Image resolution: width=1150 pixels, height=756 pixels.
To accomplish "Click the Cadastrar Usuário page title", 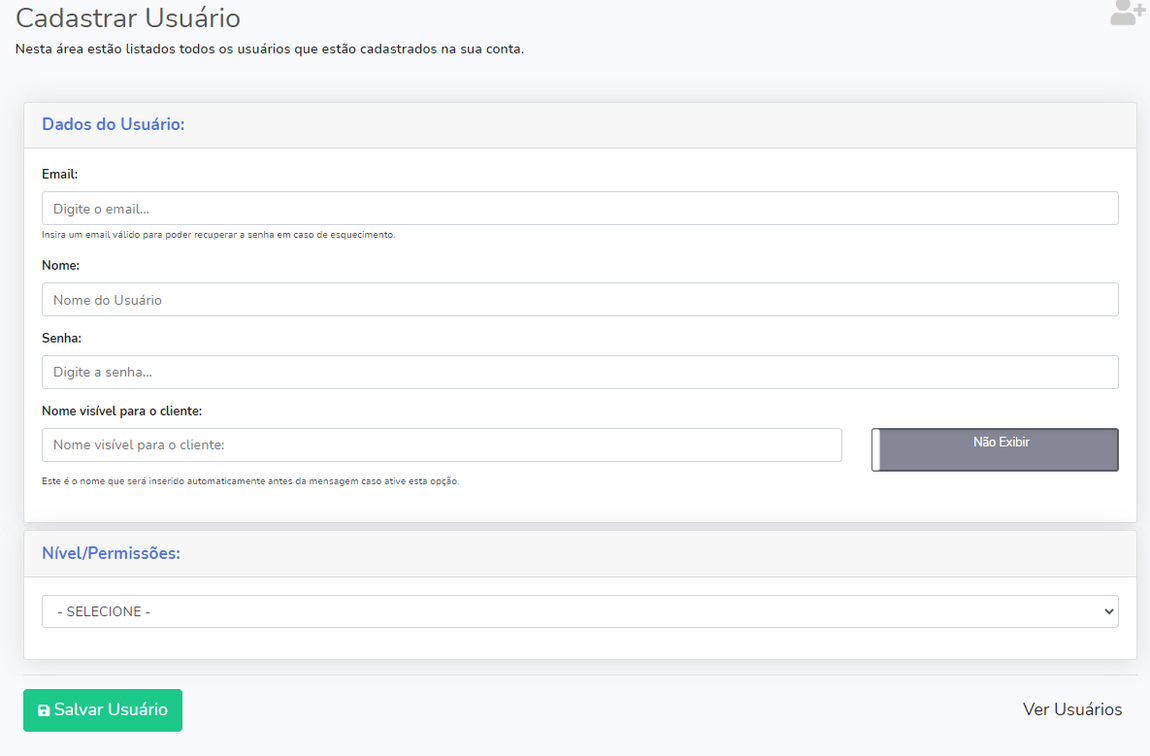I will (x=128, y=18).
